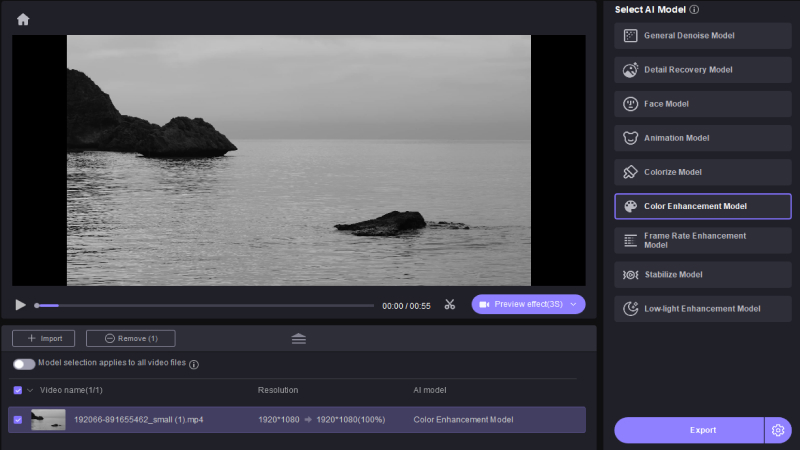800x450 pixels.
Task: Click the info icon beside Select AI Model
Action: (694, 10)
